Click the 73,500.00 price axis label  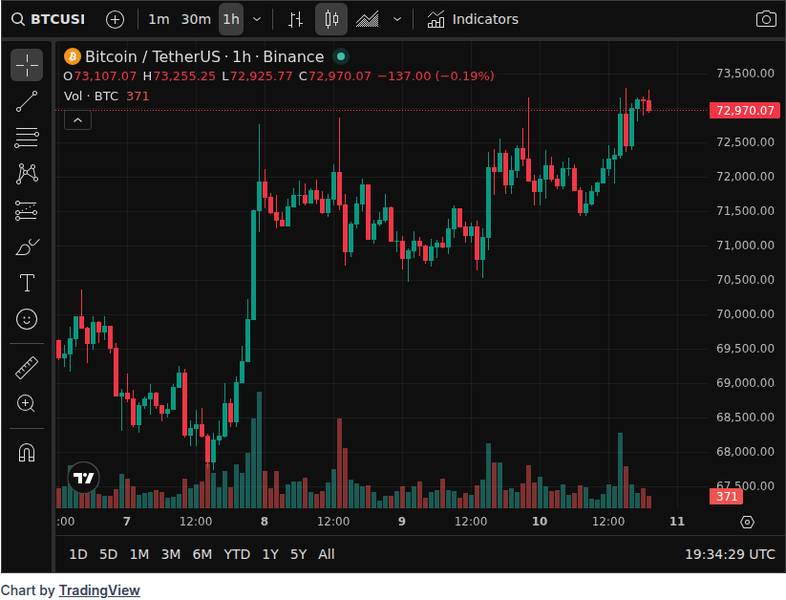point(745,73)
